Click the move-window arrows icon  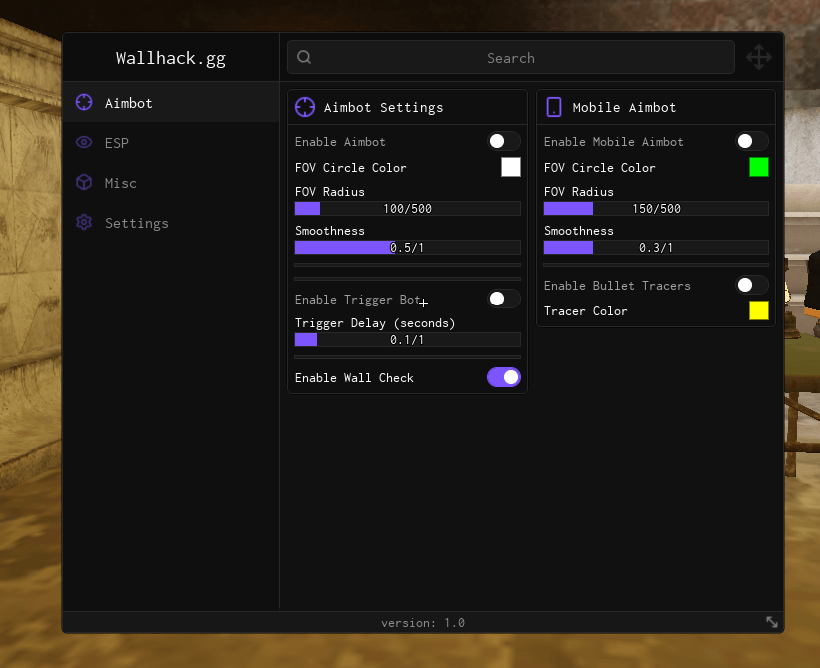click(759, 57)
